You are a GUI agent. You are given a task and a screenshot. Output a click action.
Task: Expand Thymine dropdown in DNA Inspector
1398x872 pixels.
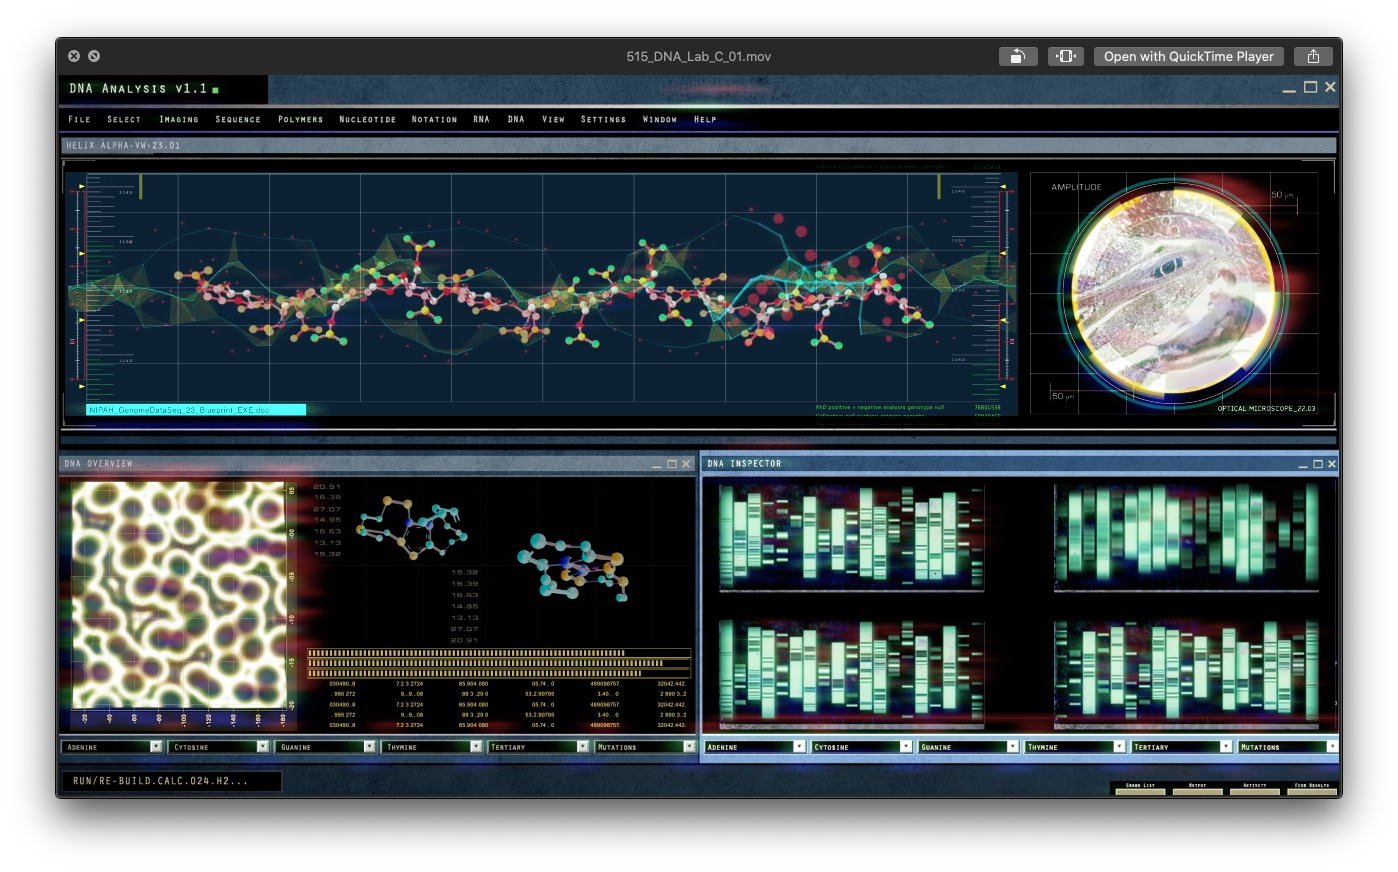[1119, 747]
